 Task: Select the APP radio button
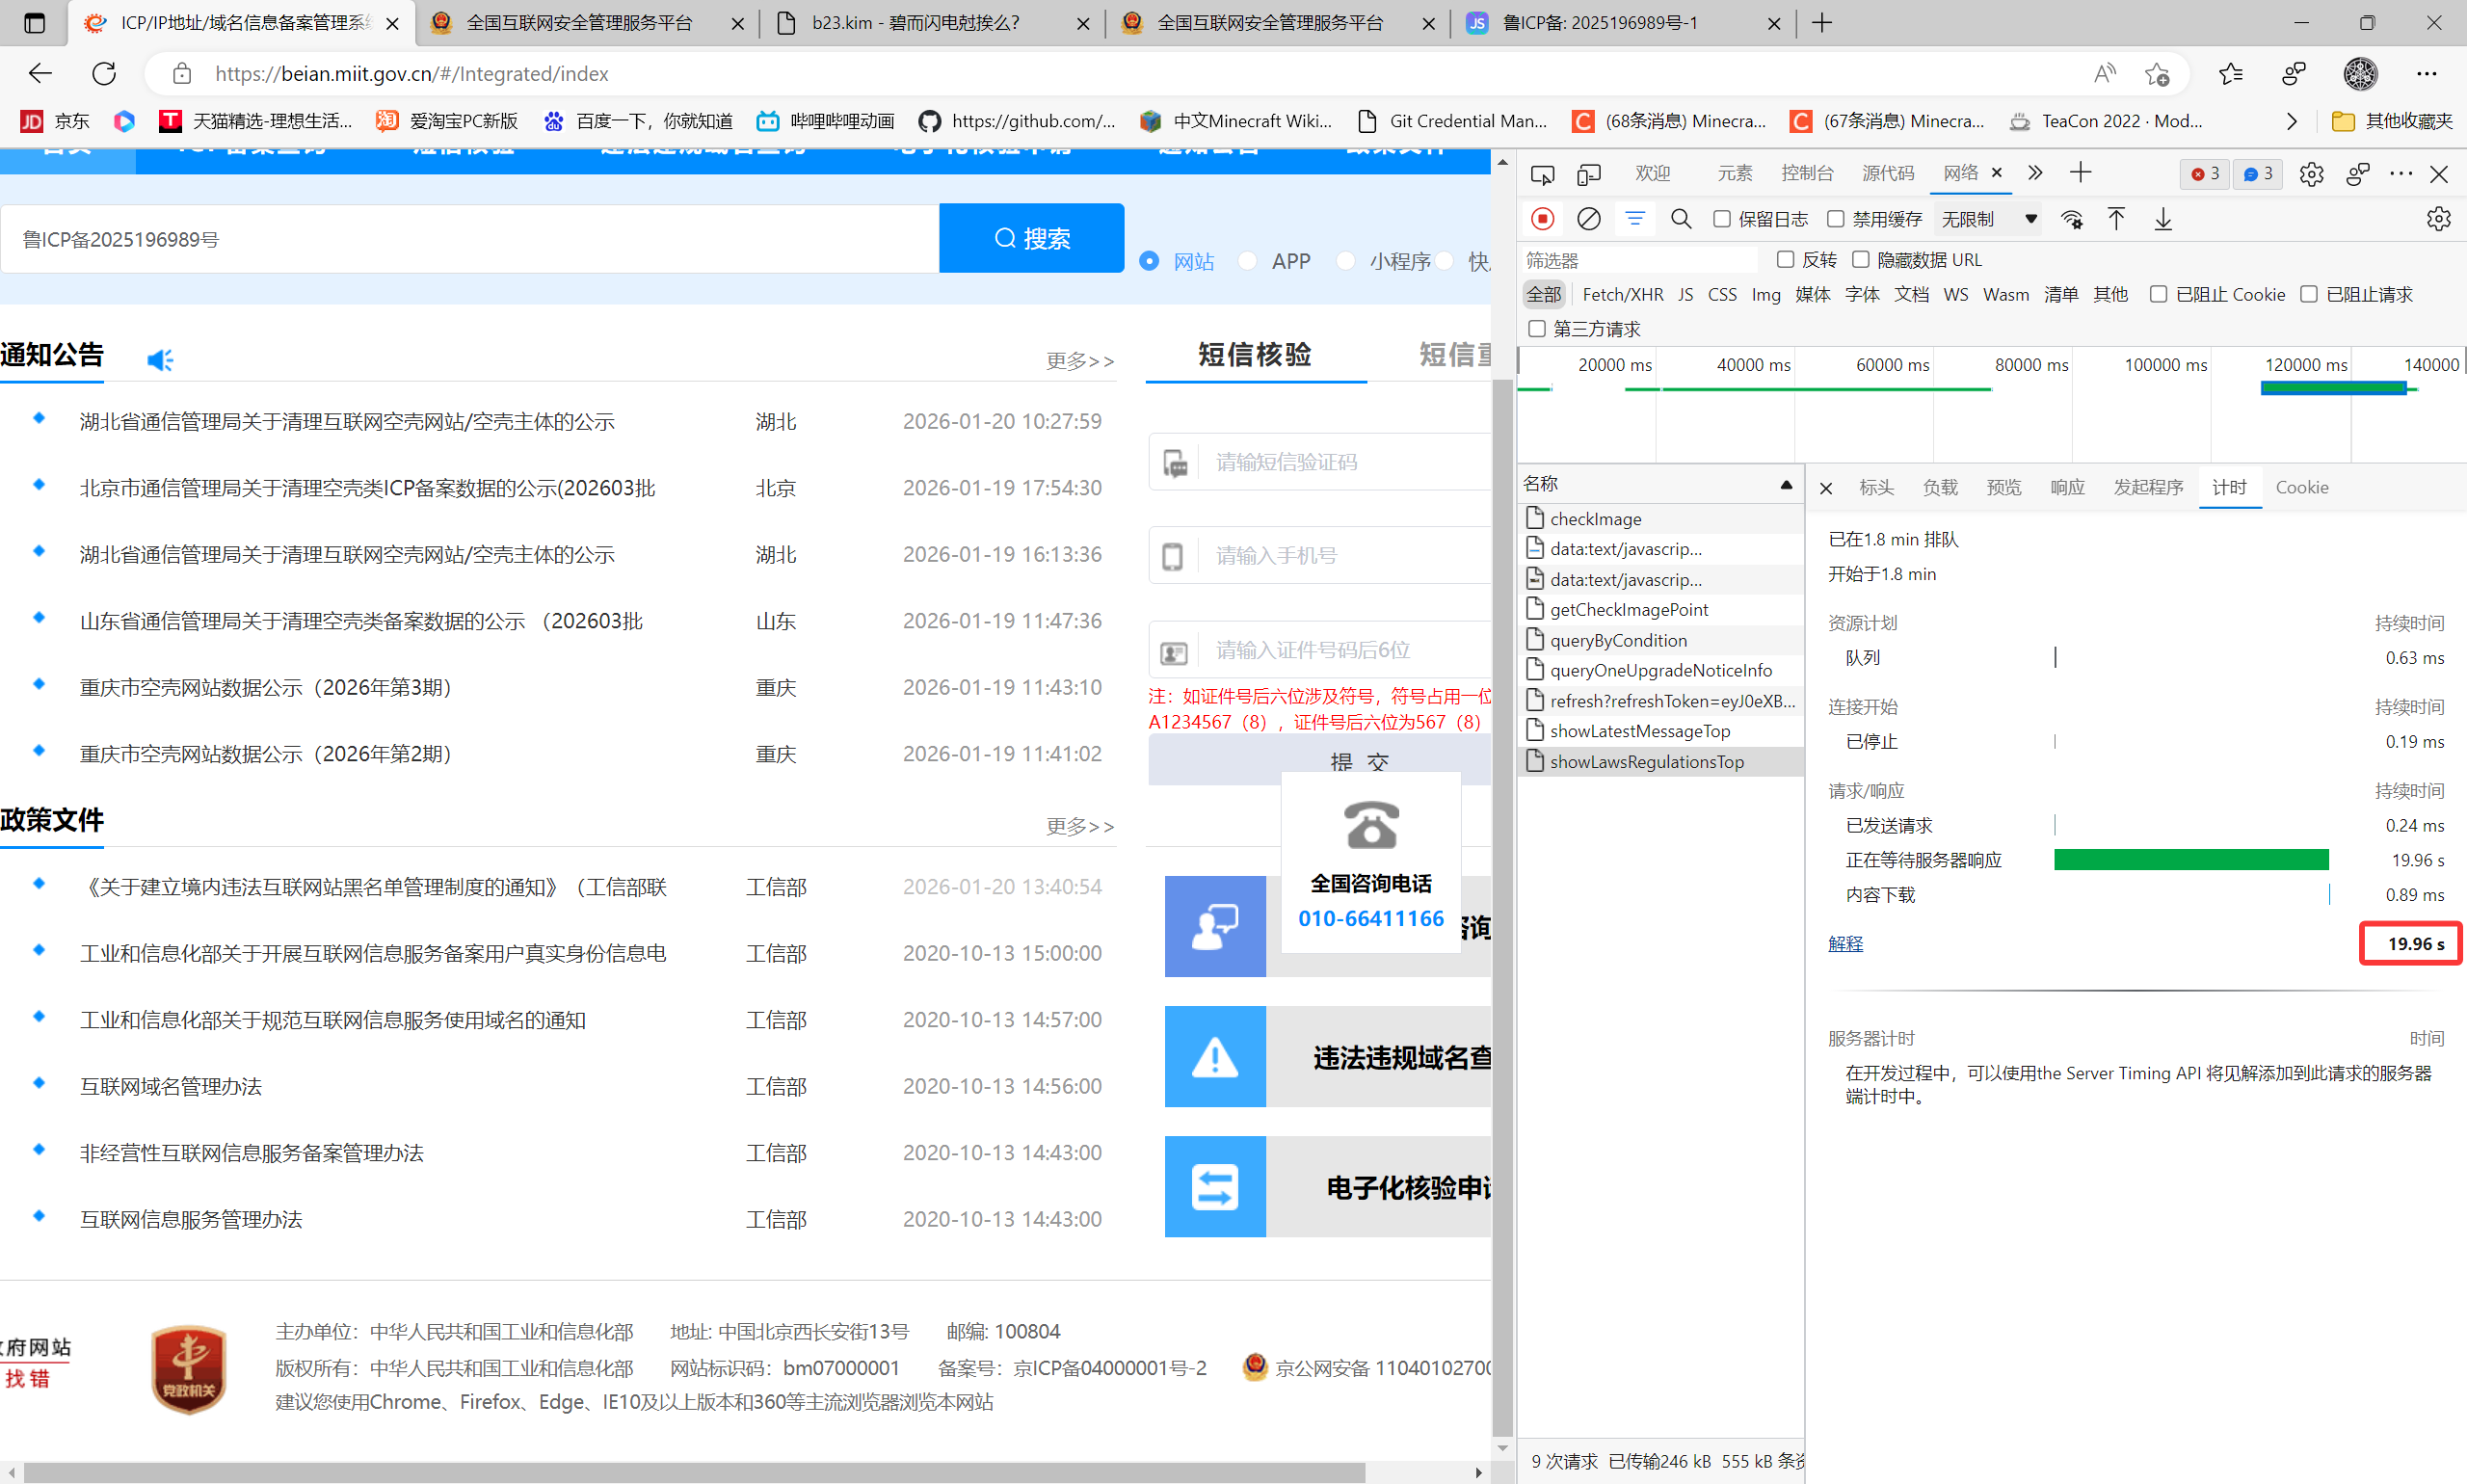[x=1247, y=261]
